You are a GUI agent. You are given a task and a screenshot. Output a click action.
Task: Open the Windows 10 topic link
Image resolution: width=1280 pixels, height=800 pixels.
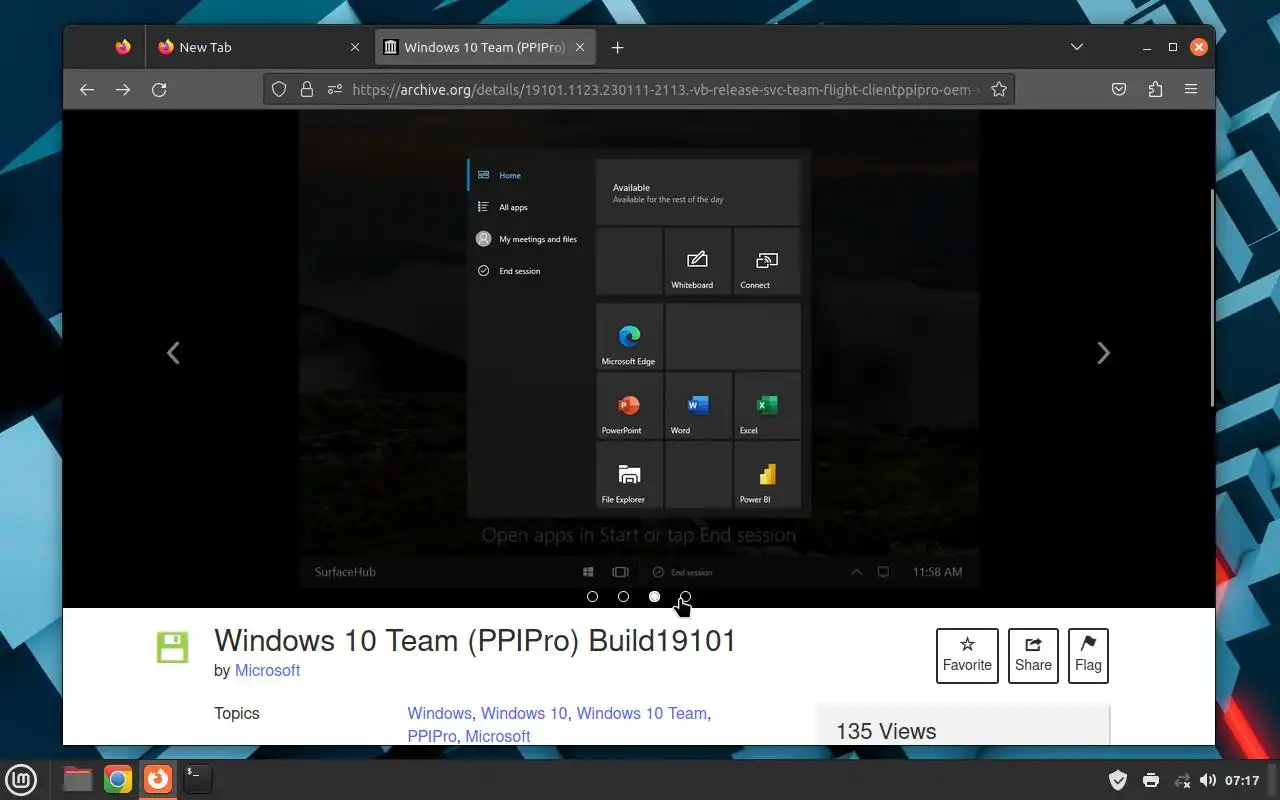click(x=524, y=713)
